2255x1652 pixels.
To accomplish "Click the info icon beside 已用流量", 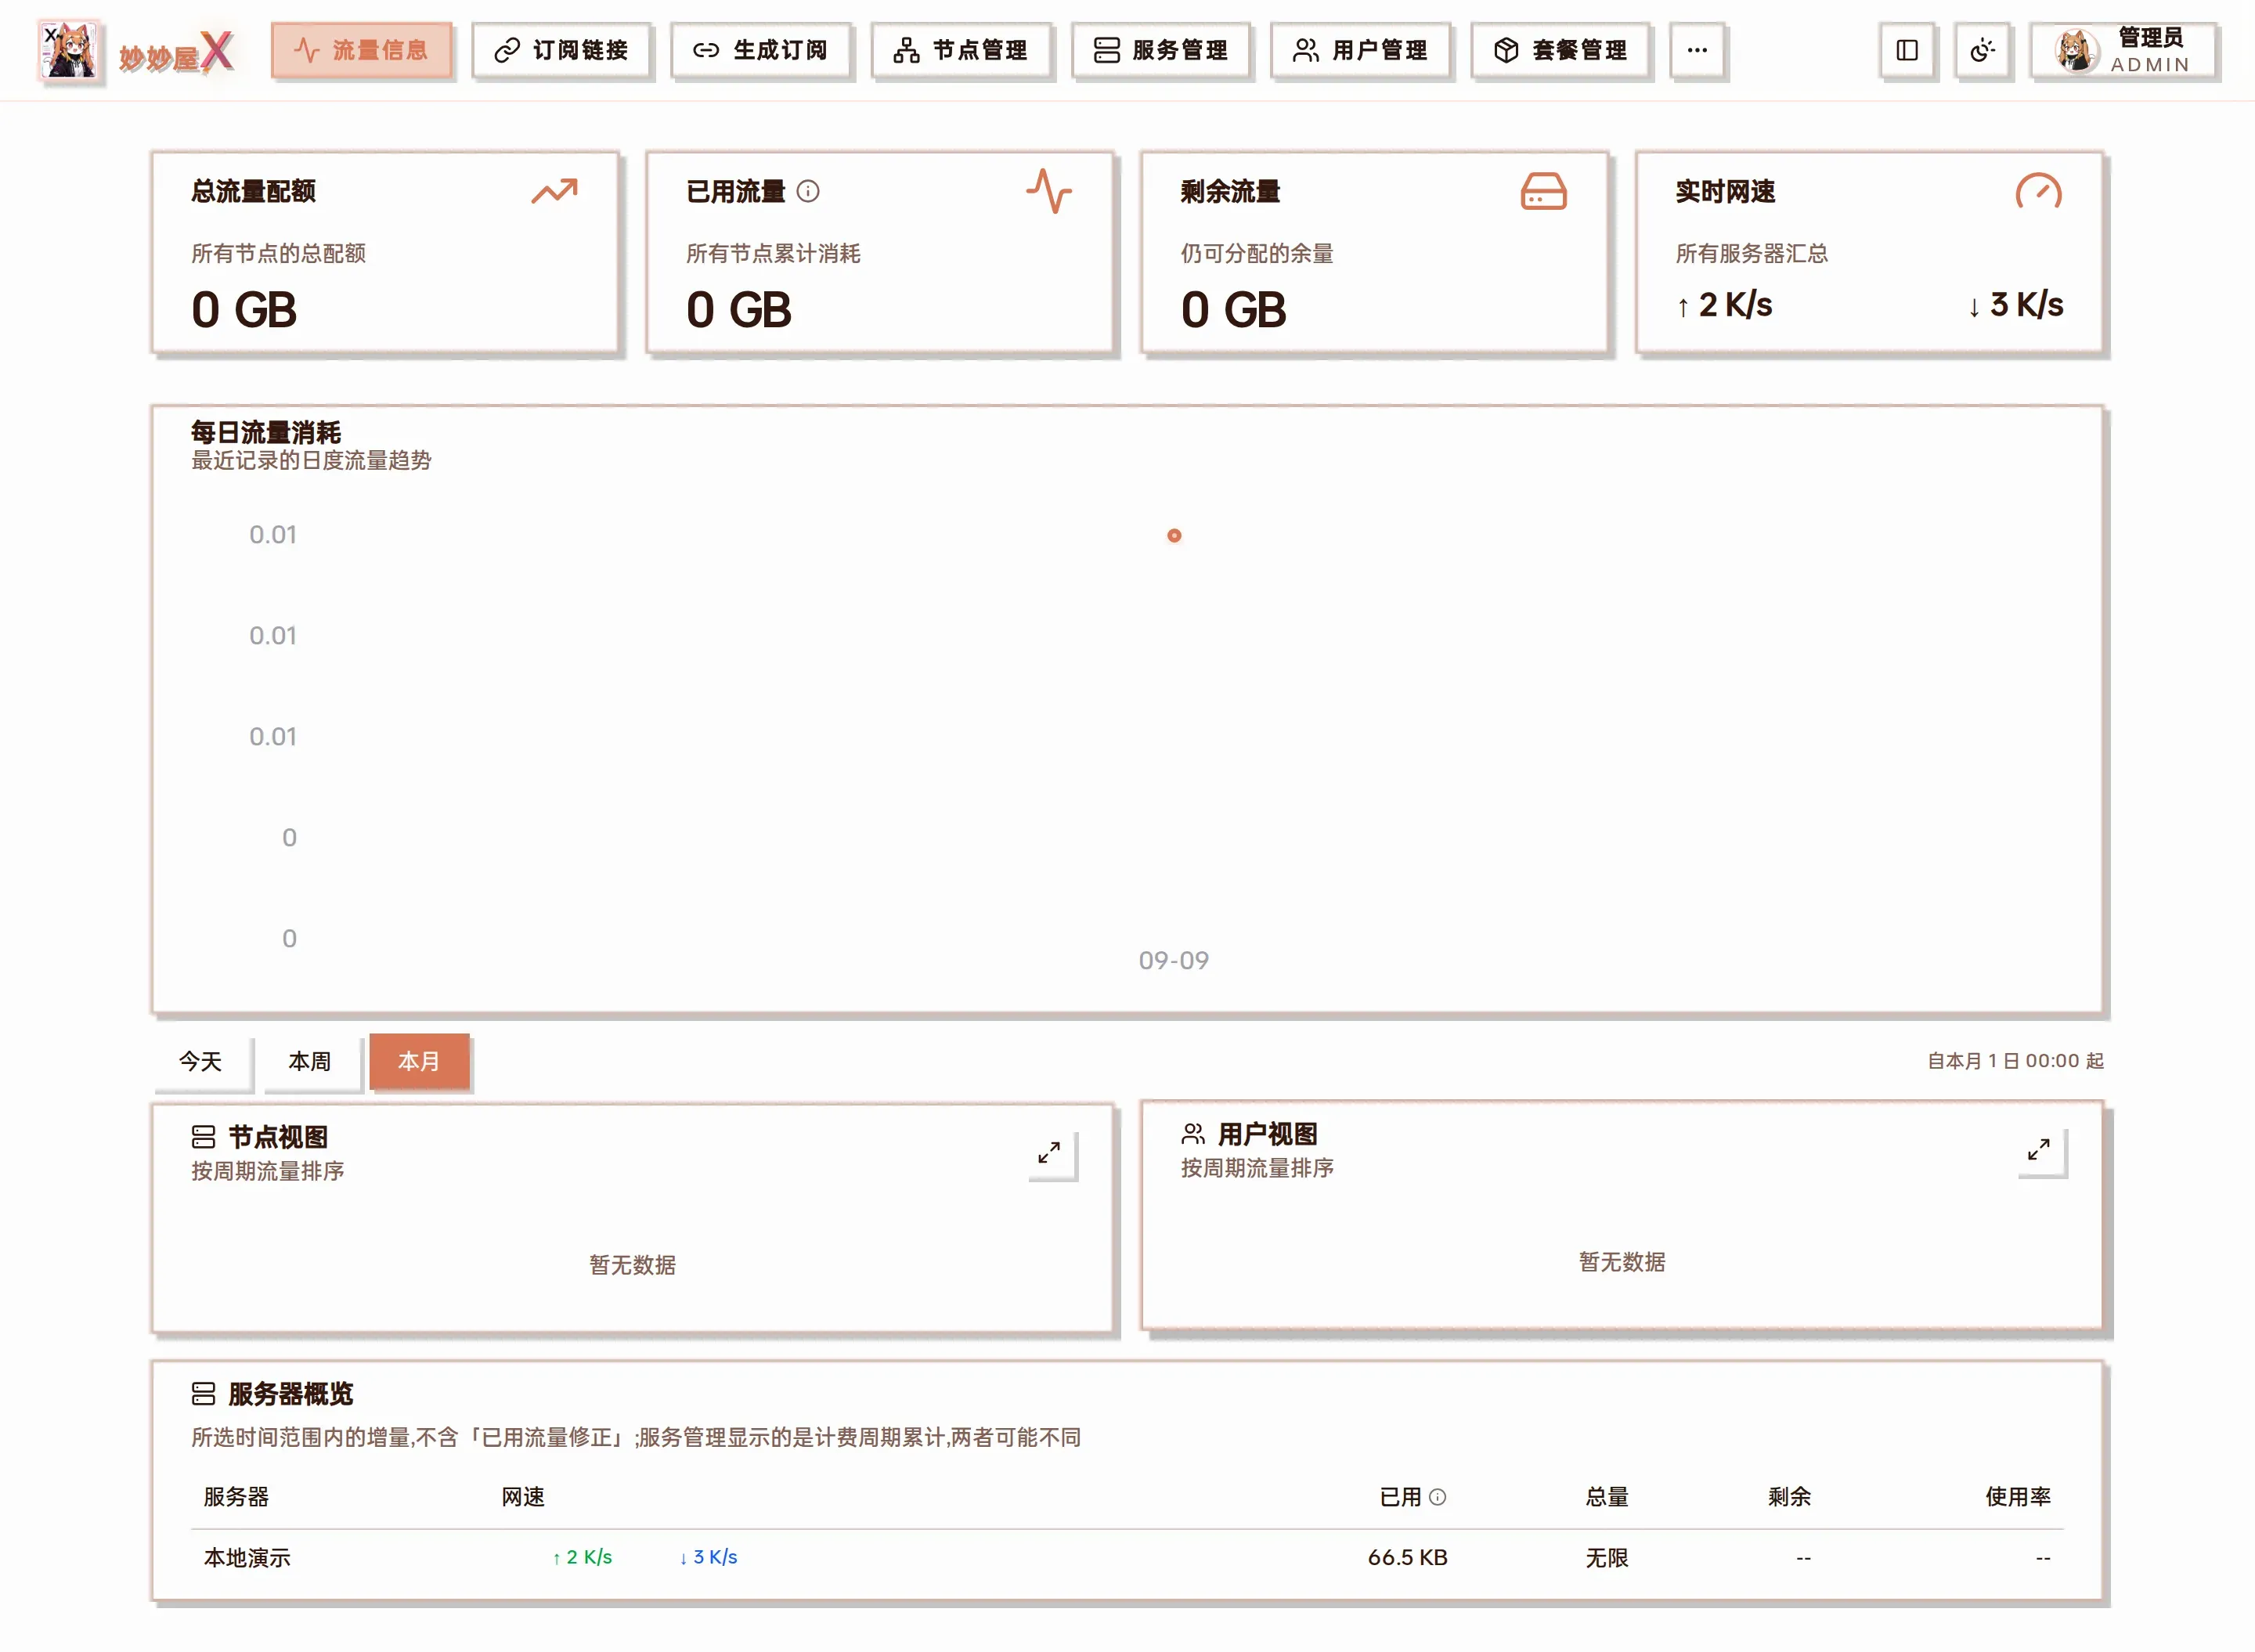I will 808,191.
